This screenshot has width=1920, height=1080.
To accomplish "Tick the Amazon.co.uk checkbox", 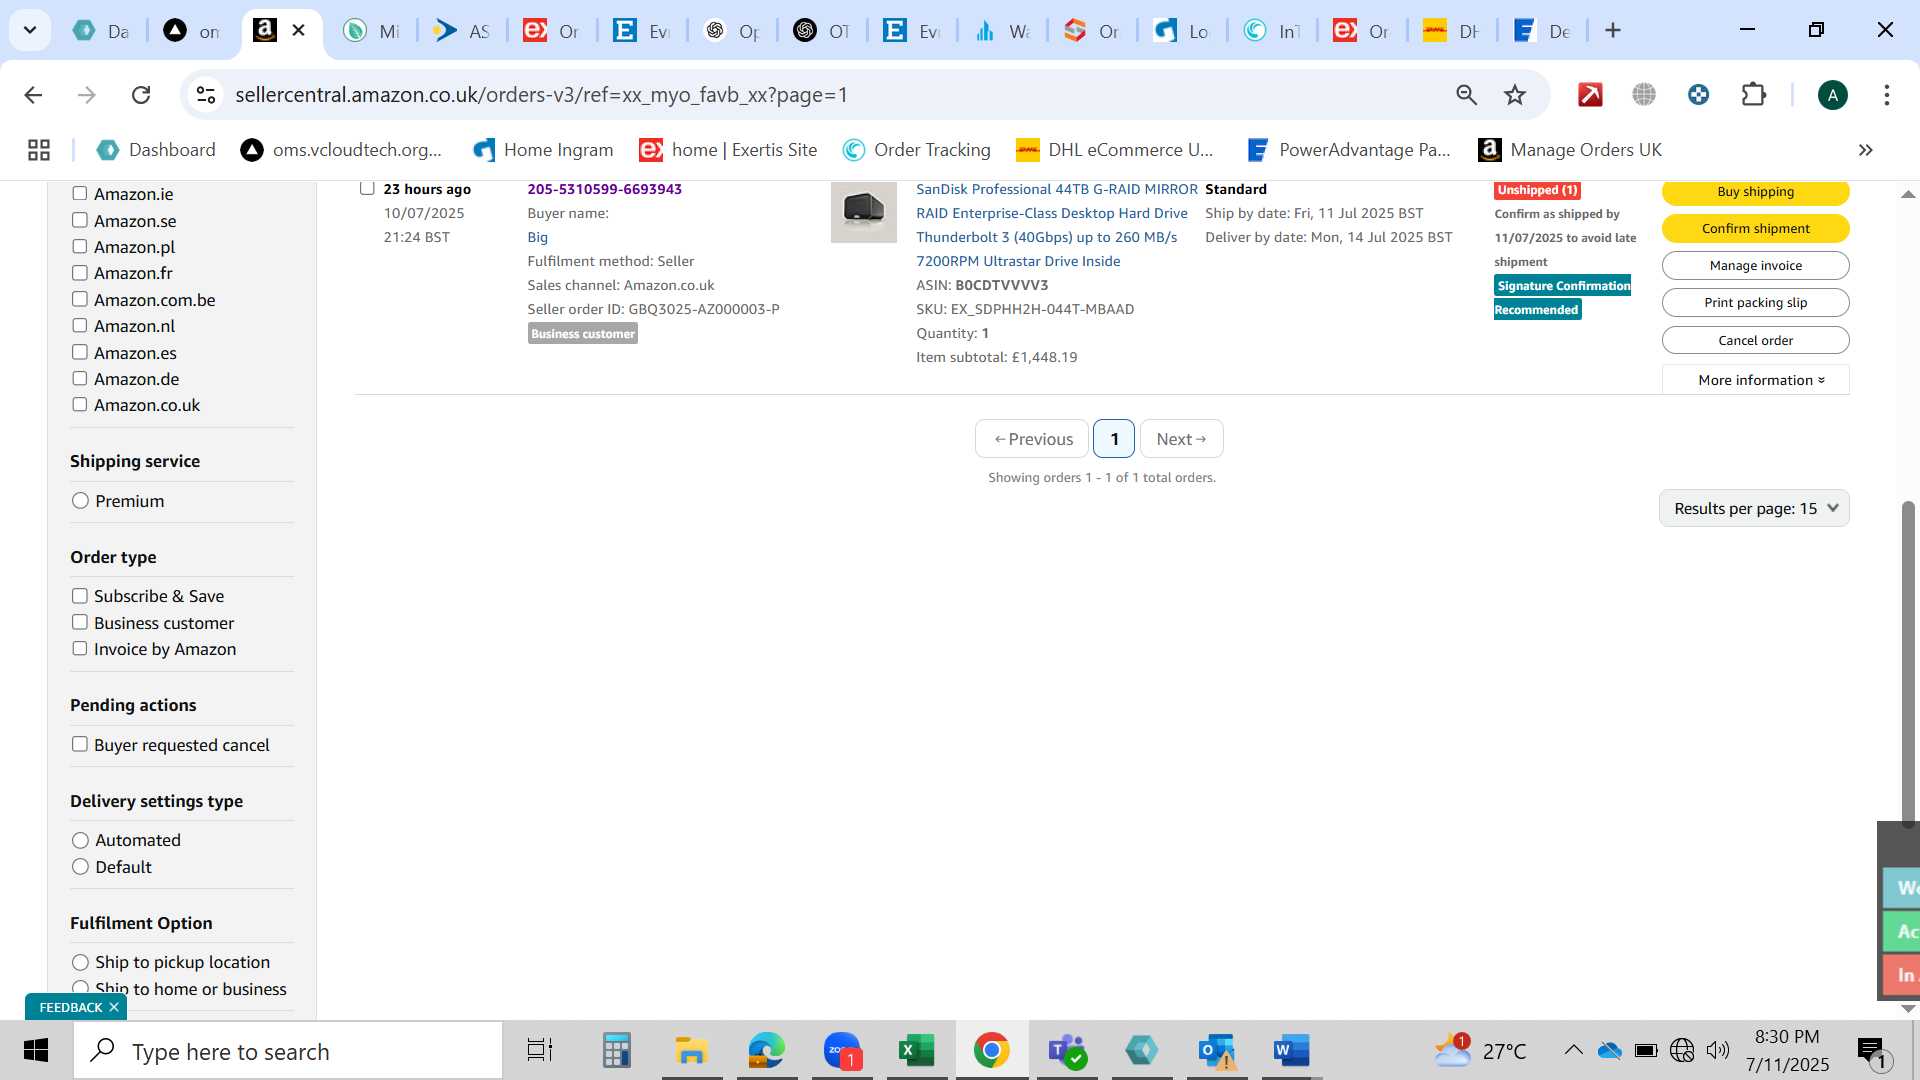I will click(x=80, y=404).
